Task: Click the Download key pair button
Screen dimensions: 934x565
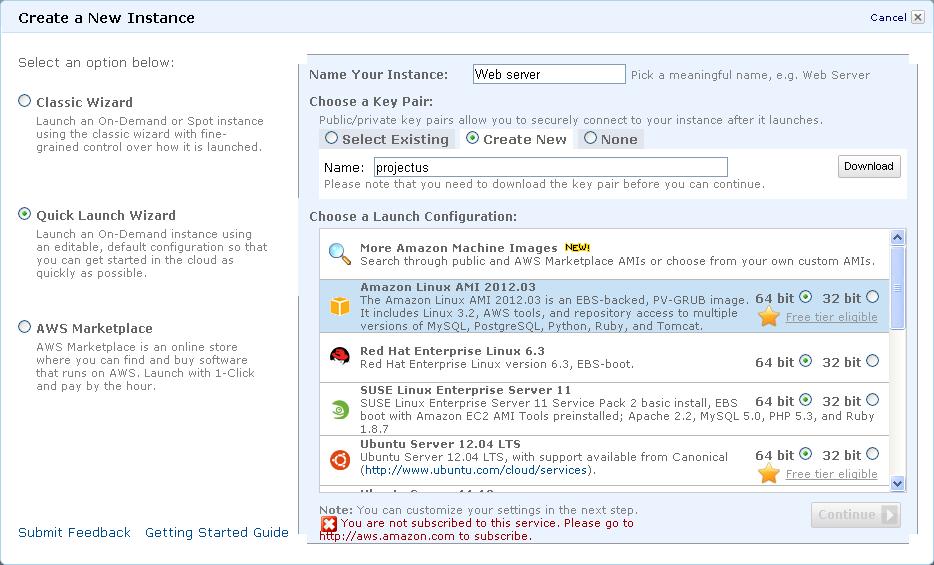Action: [x=869, y=166]
